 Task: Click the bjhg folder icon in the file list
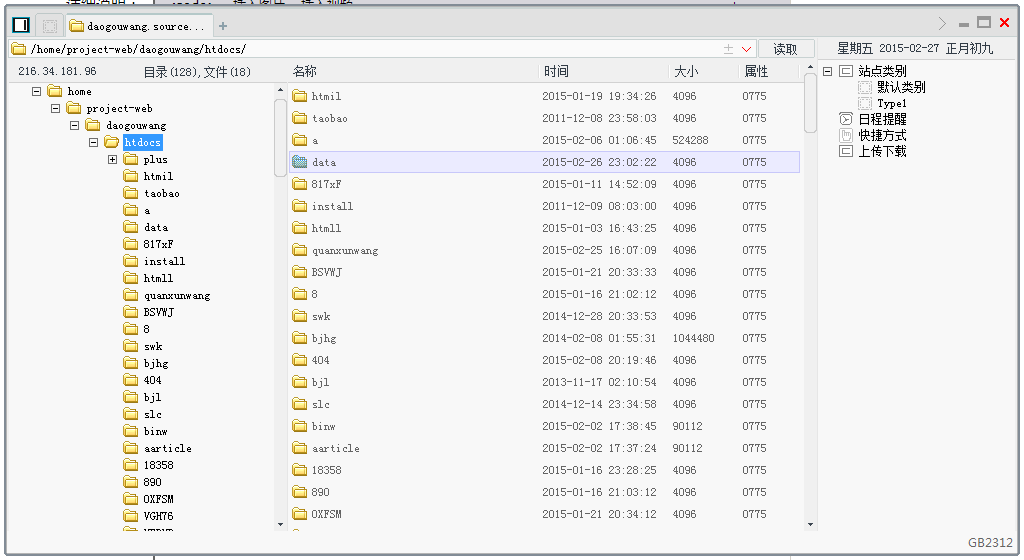300,338
